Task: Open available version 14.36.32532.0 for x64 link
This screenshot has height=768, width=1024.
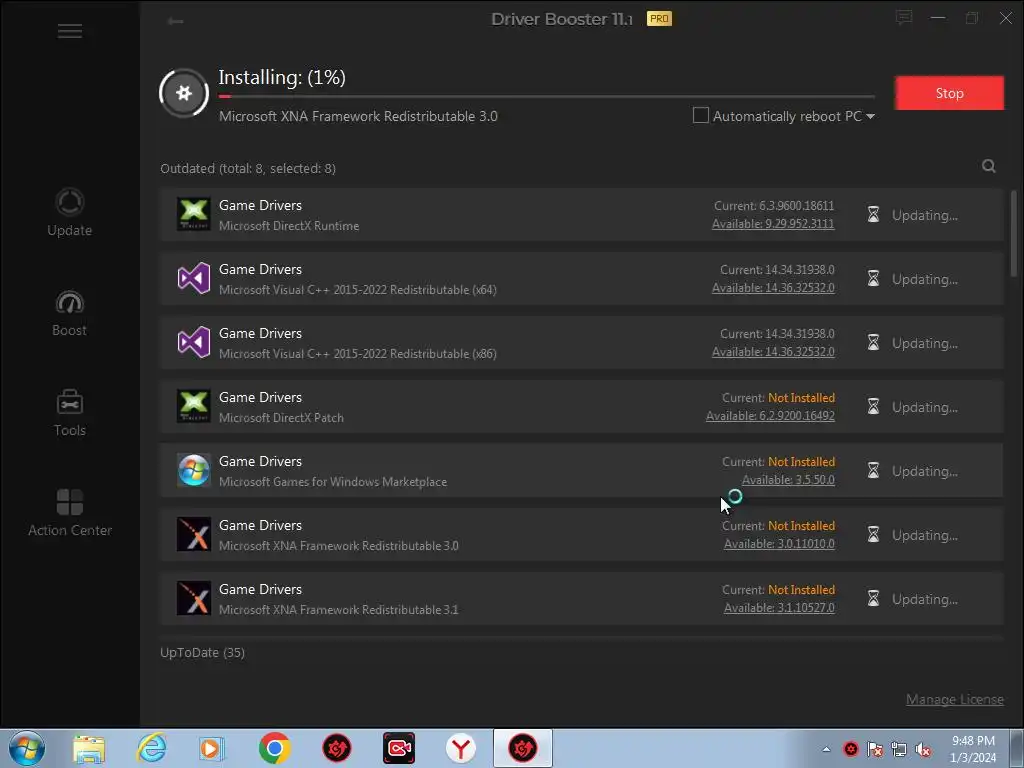Action: (x=773, y=287)
